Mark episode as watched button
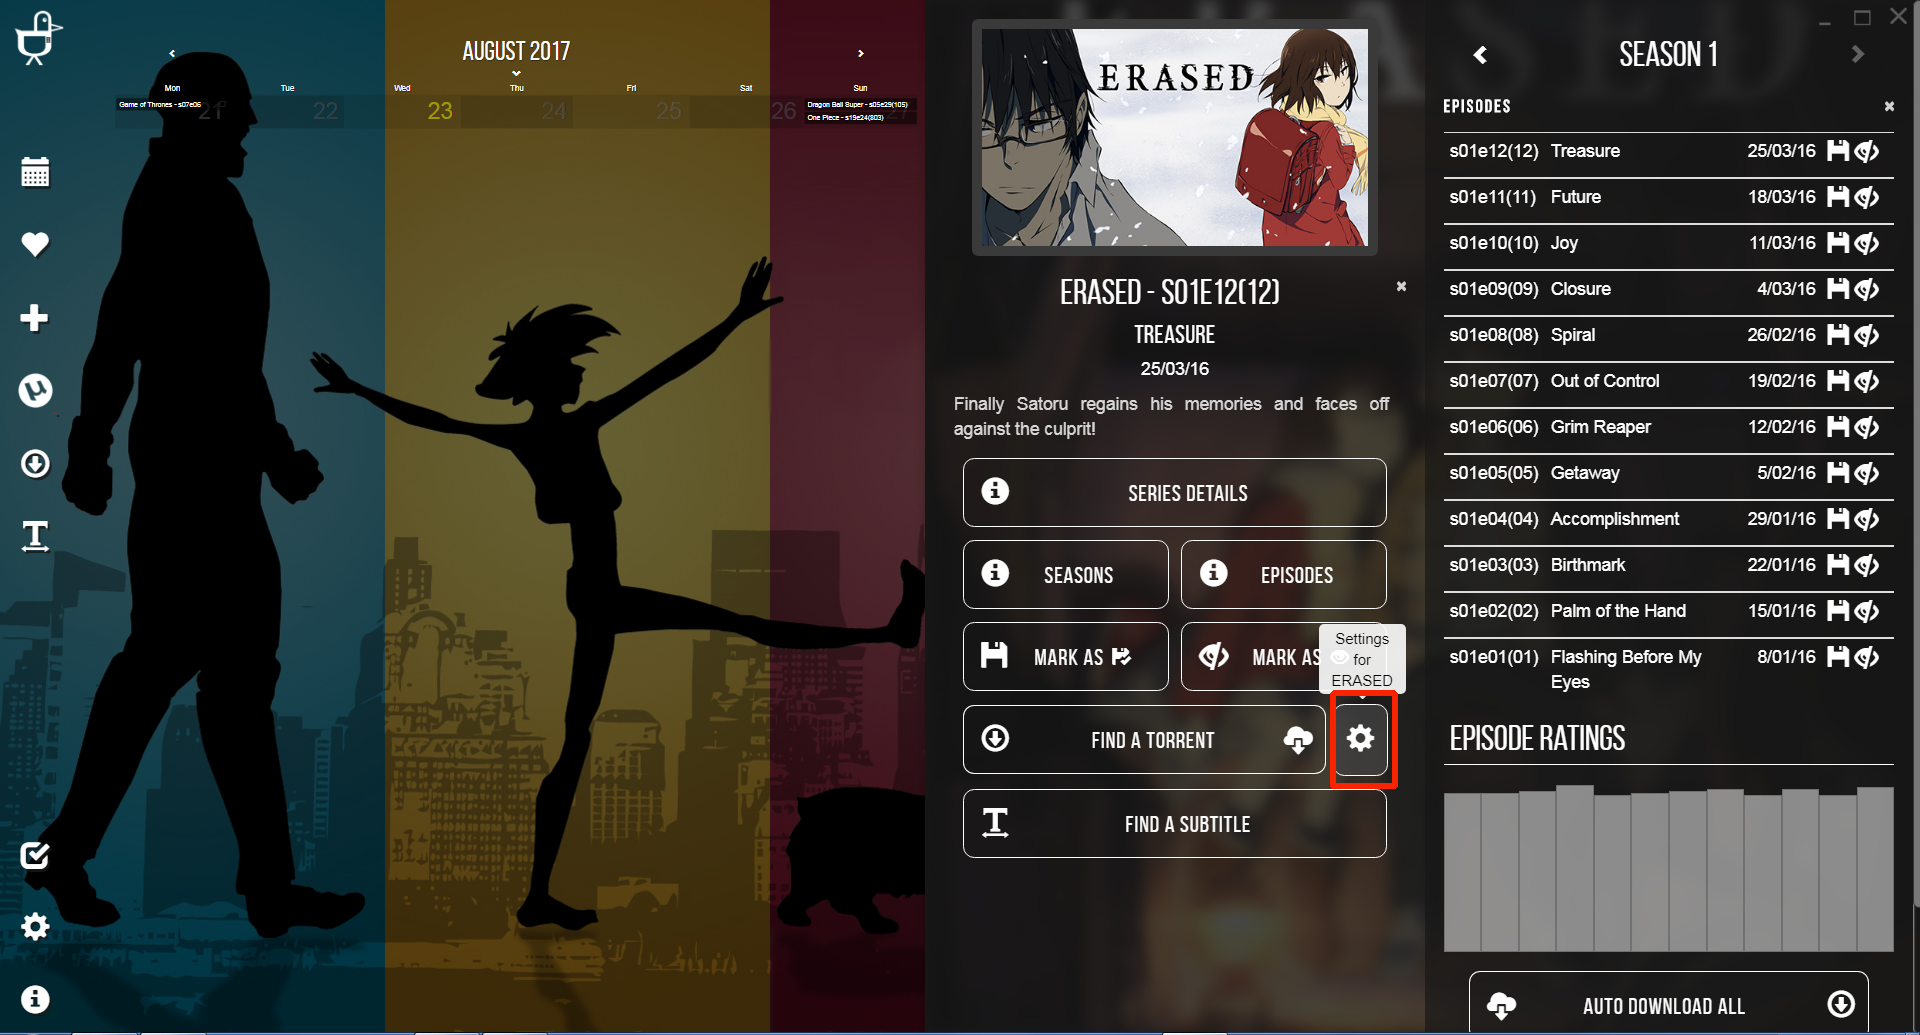Screen dimensions: 1920x1035 [x=1283, y=657]
